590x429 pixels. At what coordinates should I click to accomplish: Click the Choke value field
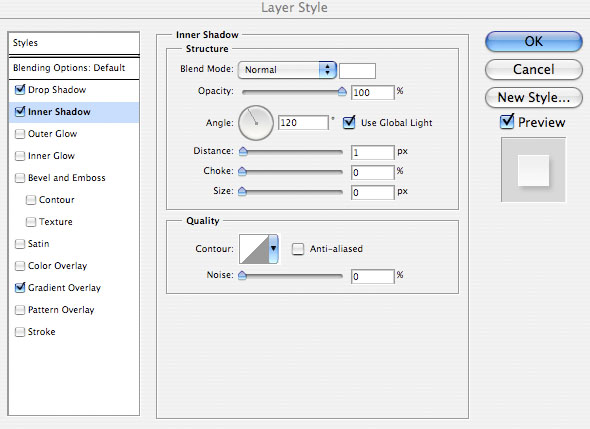[x=373, y=173]
